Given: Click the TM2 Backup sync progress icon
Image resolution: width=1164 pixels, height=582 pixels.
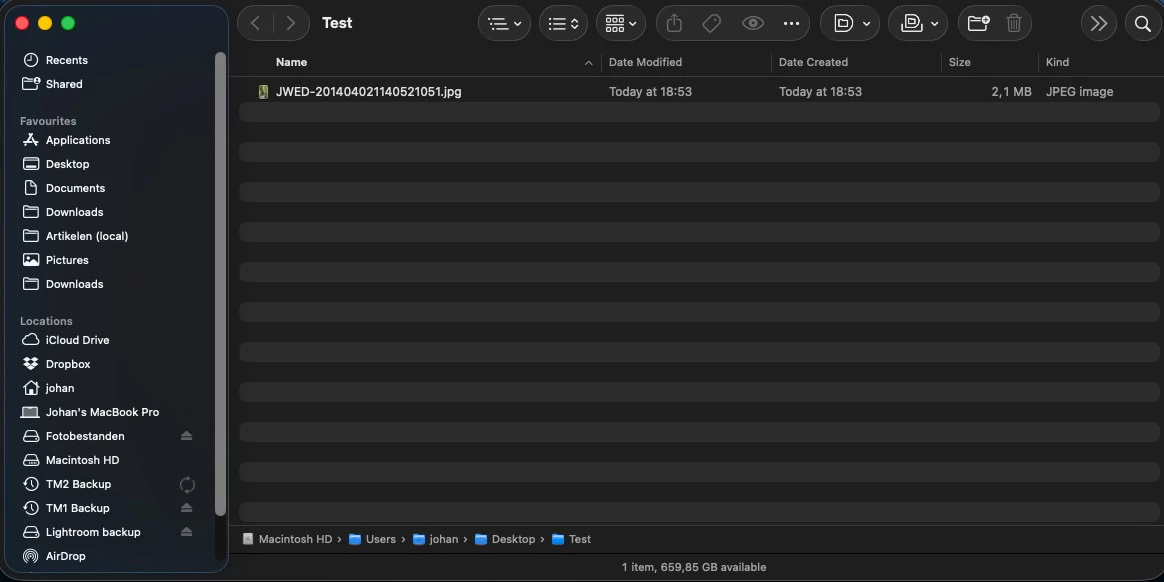Looking at the screenshot, I should point(187,485).
